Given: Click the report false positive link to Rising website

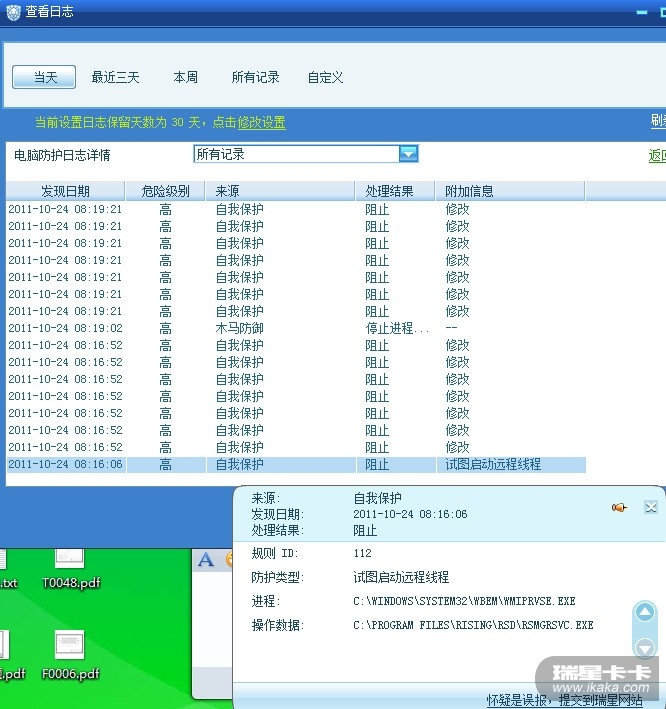Looking at the screenshot, I should [x=564, y=700].
